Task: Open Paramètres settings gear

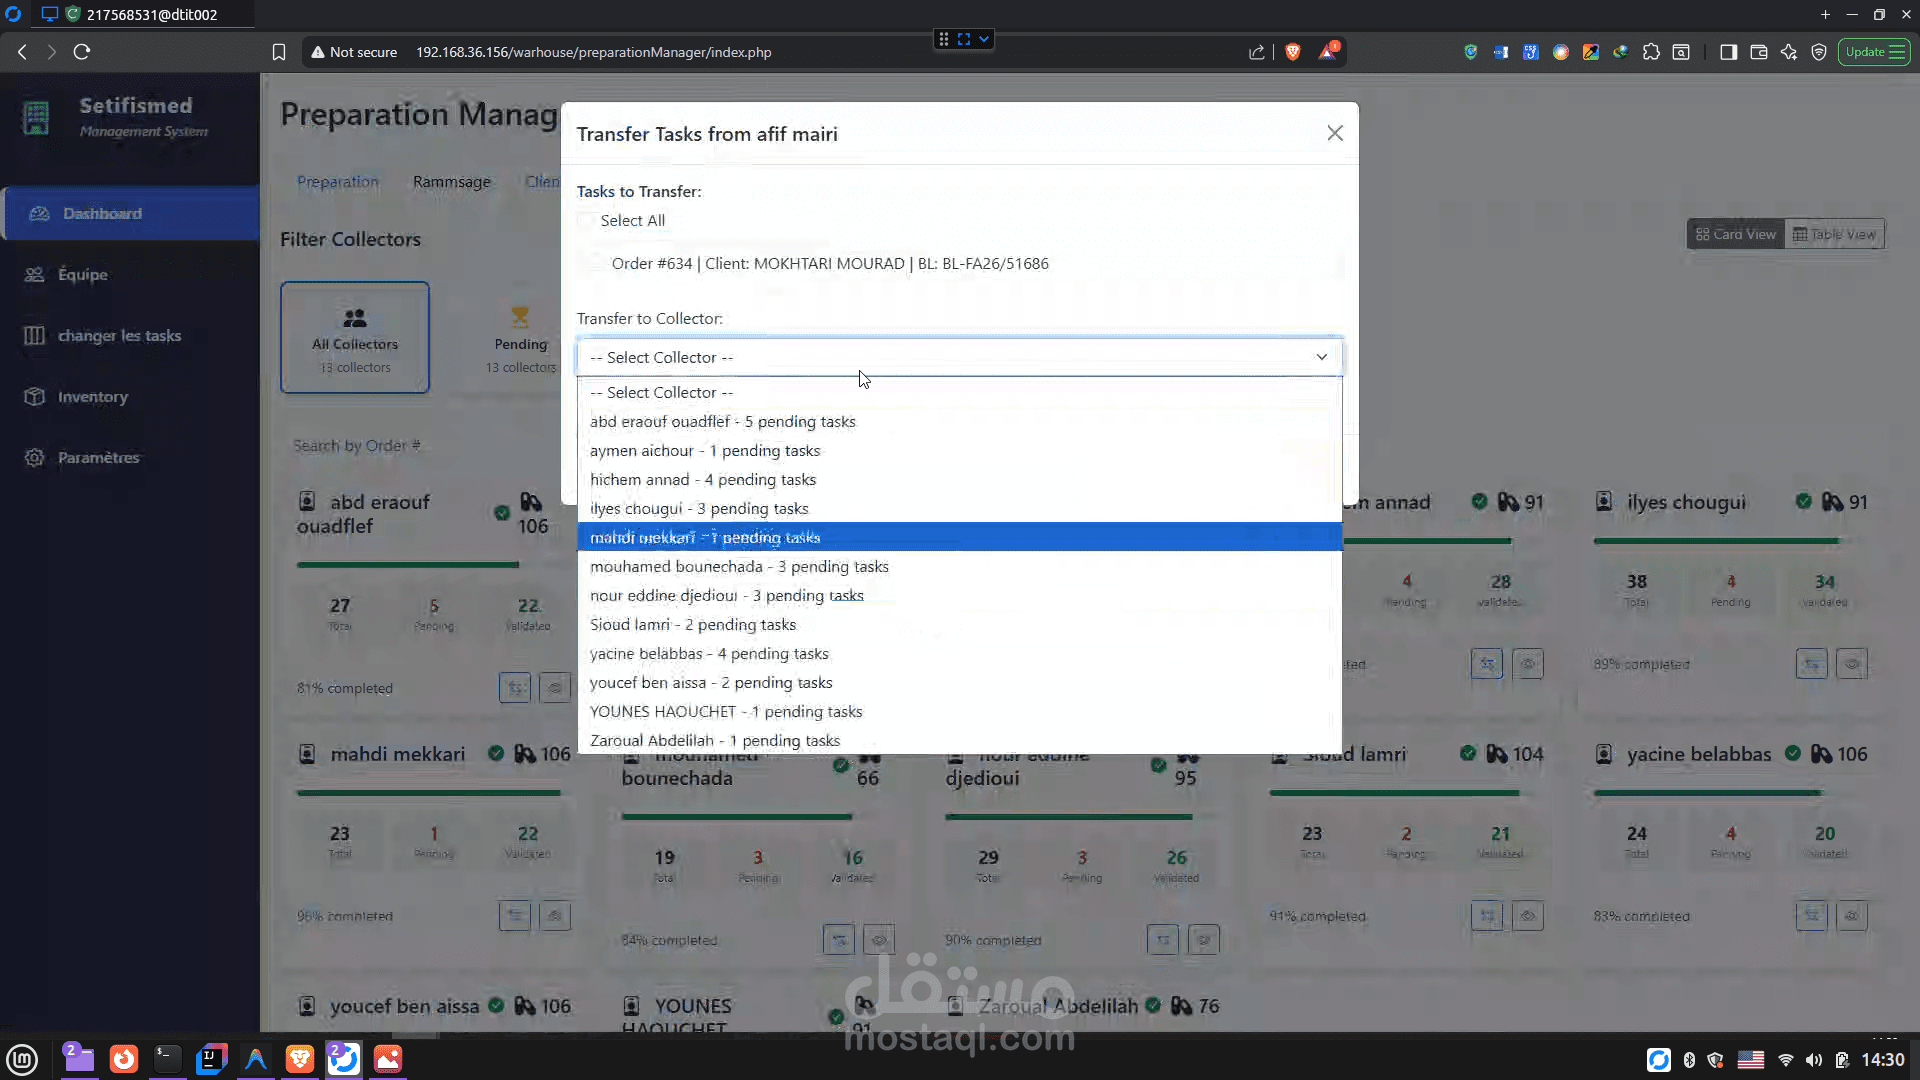Action: (x=35, y=458)
